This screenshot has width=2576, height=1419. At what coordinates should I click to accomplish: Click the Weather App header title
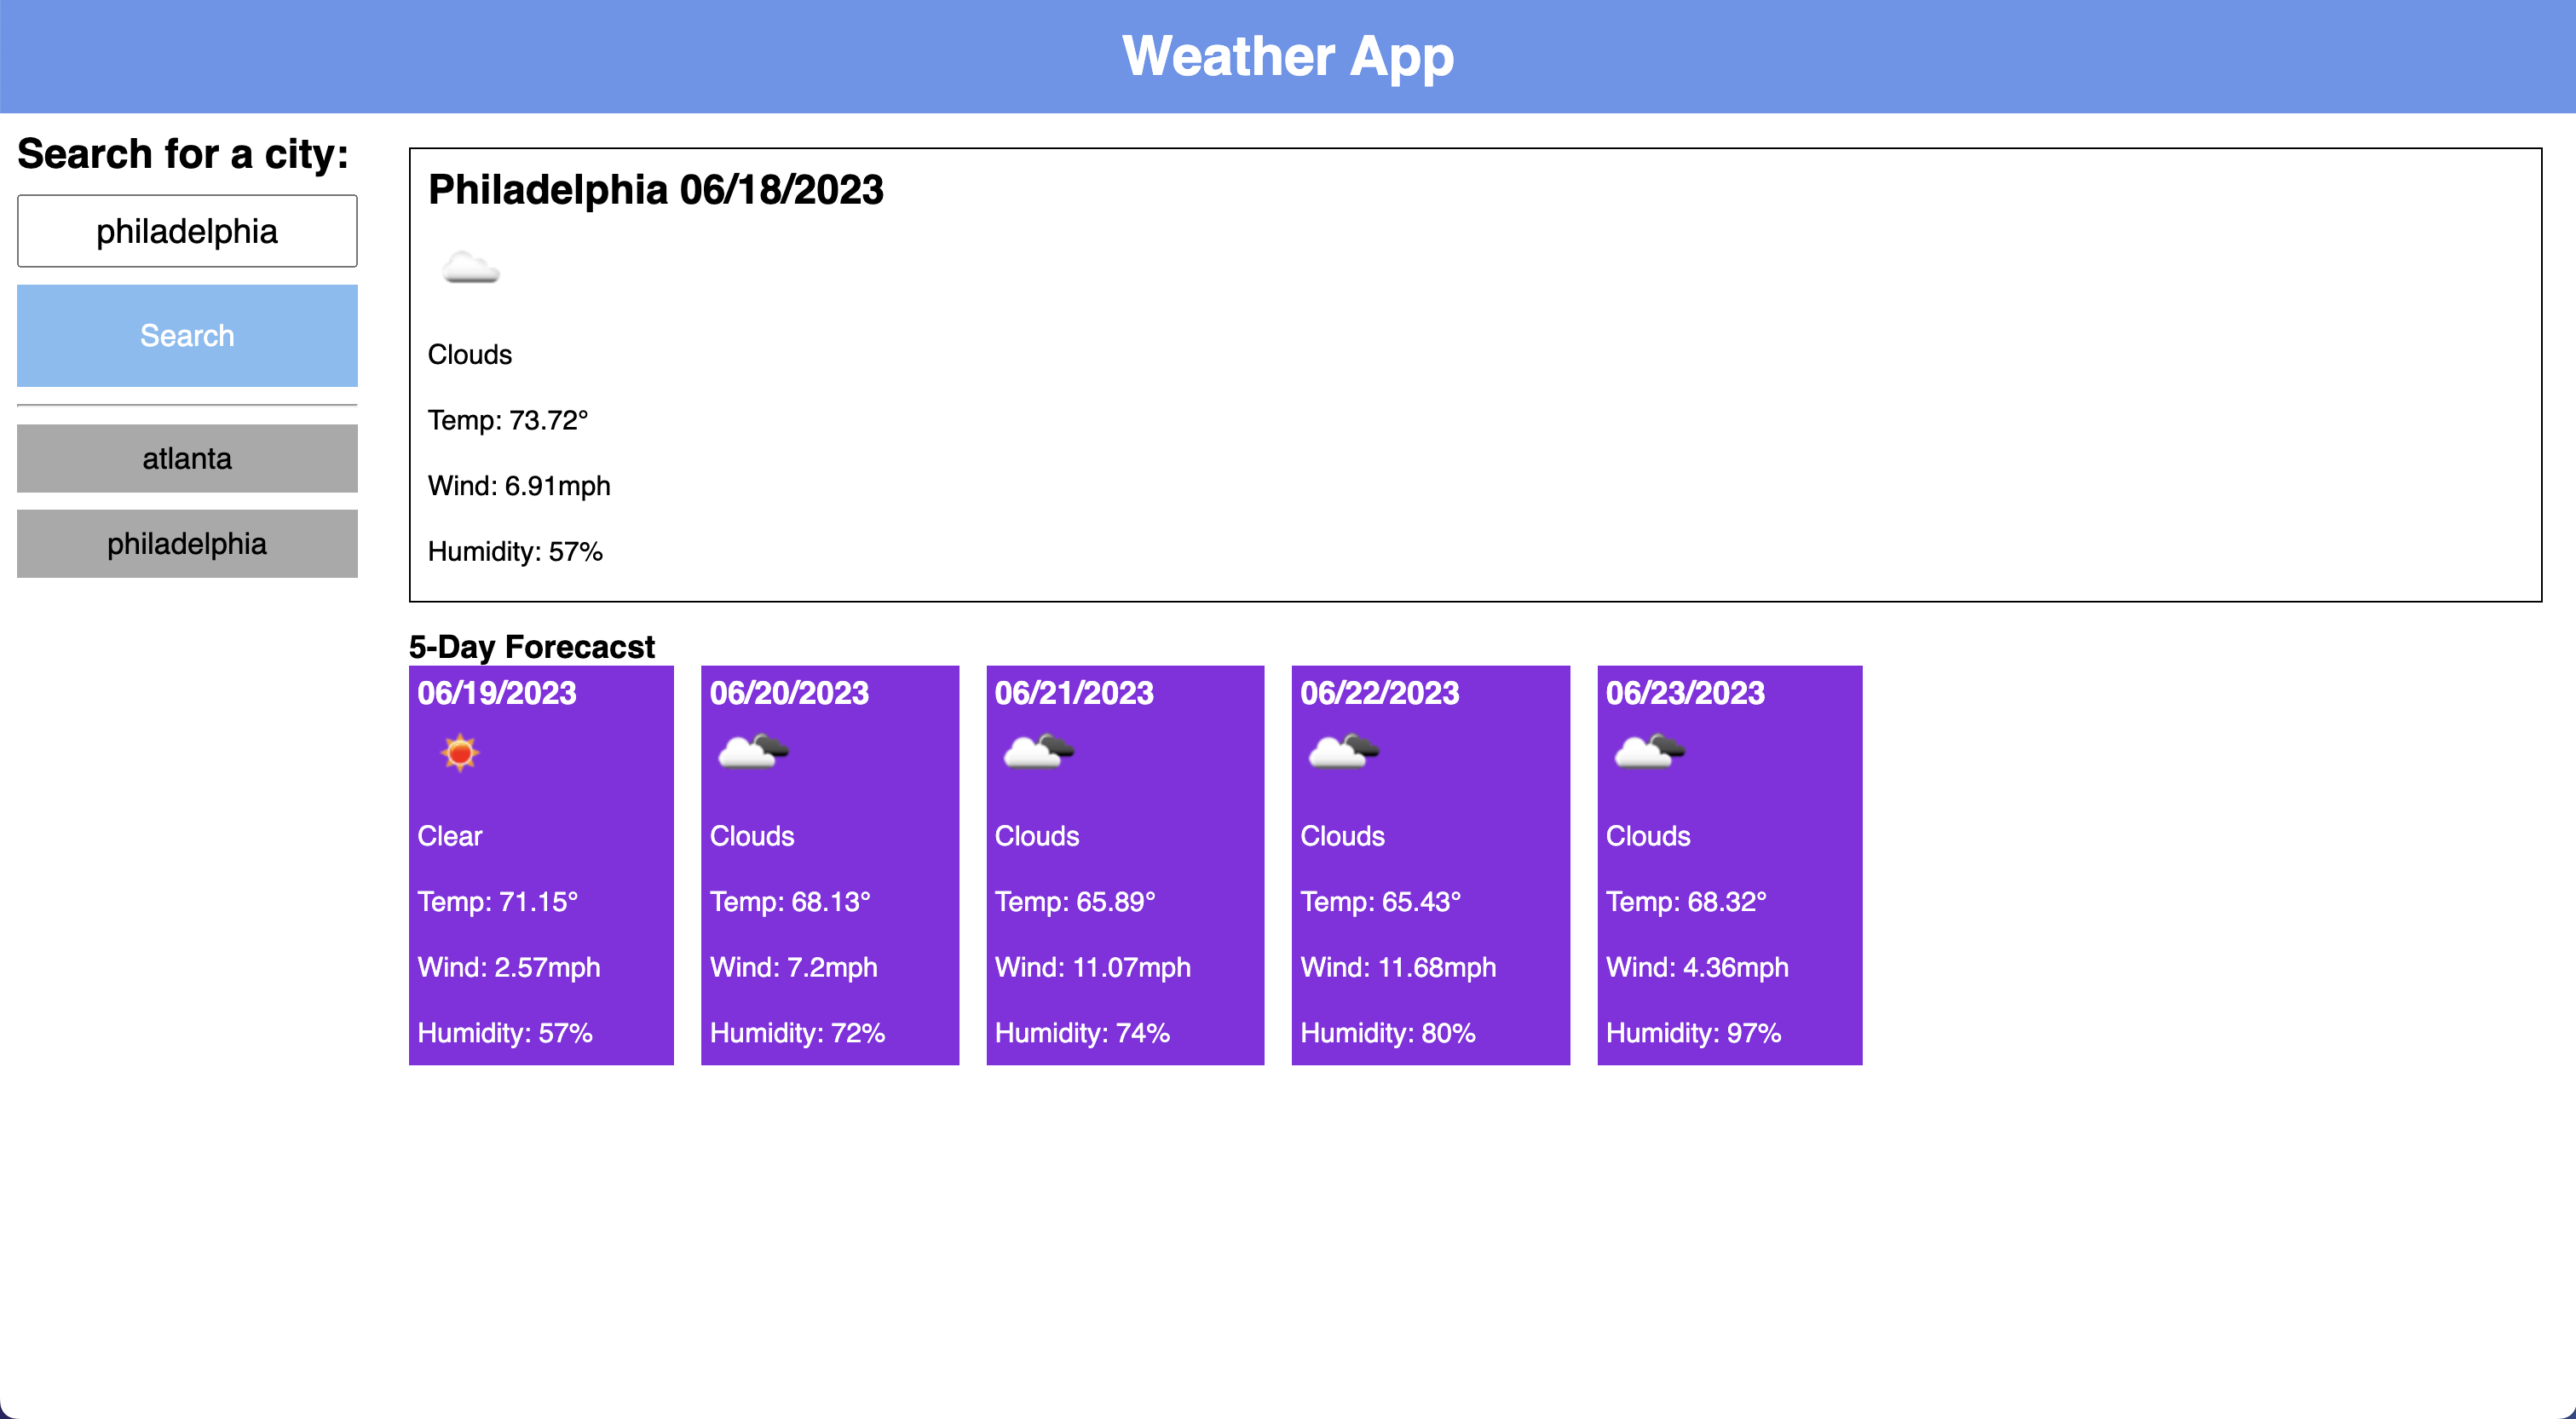point(1287,56)
